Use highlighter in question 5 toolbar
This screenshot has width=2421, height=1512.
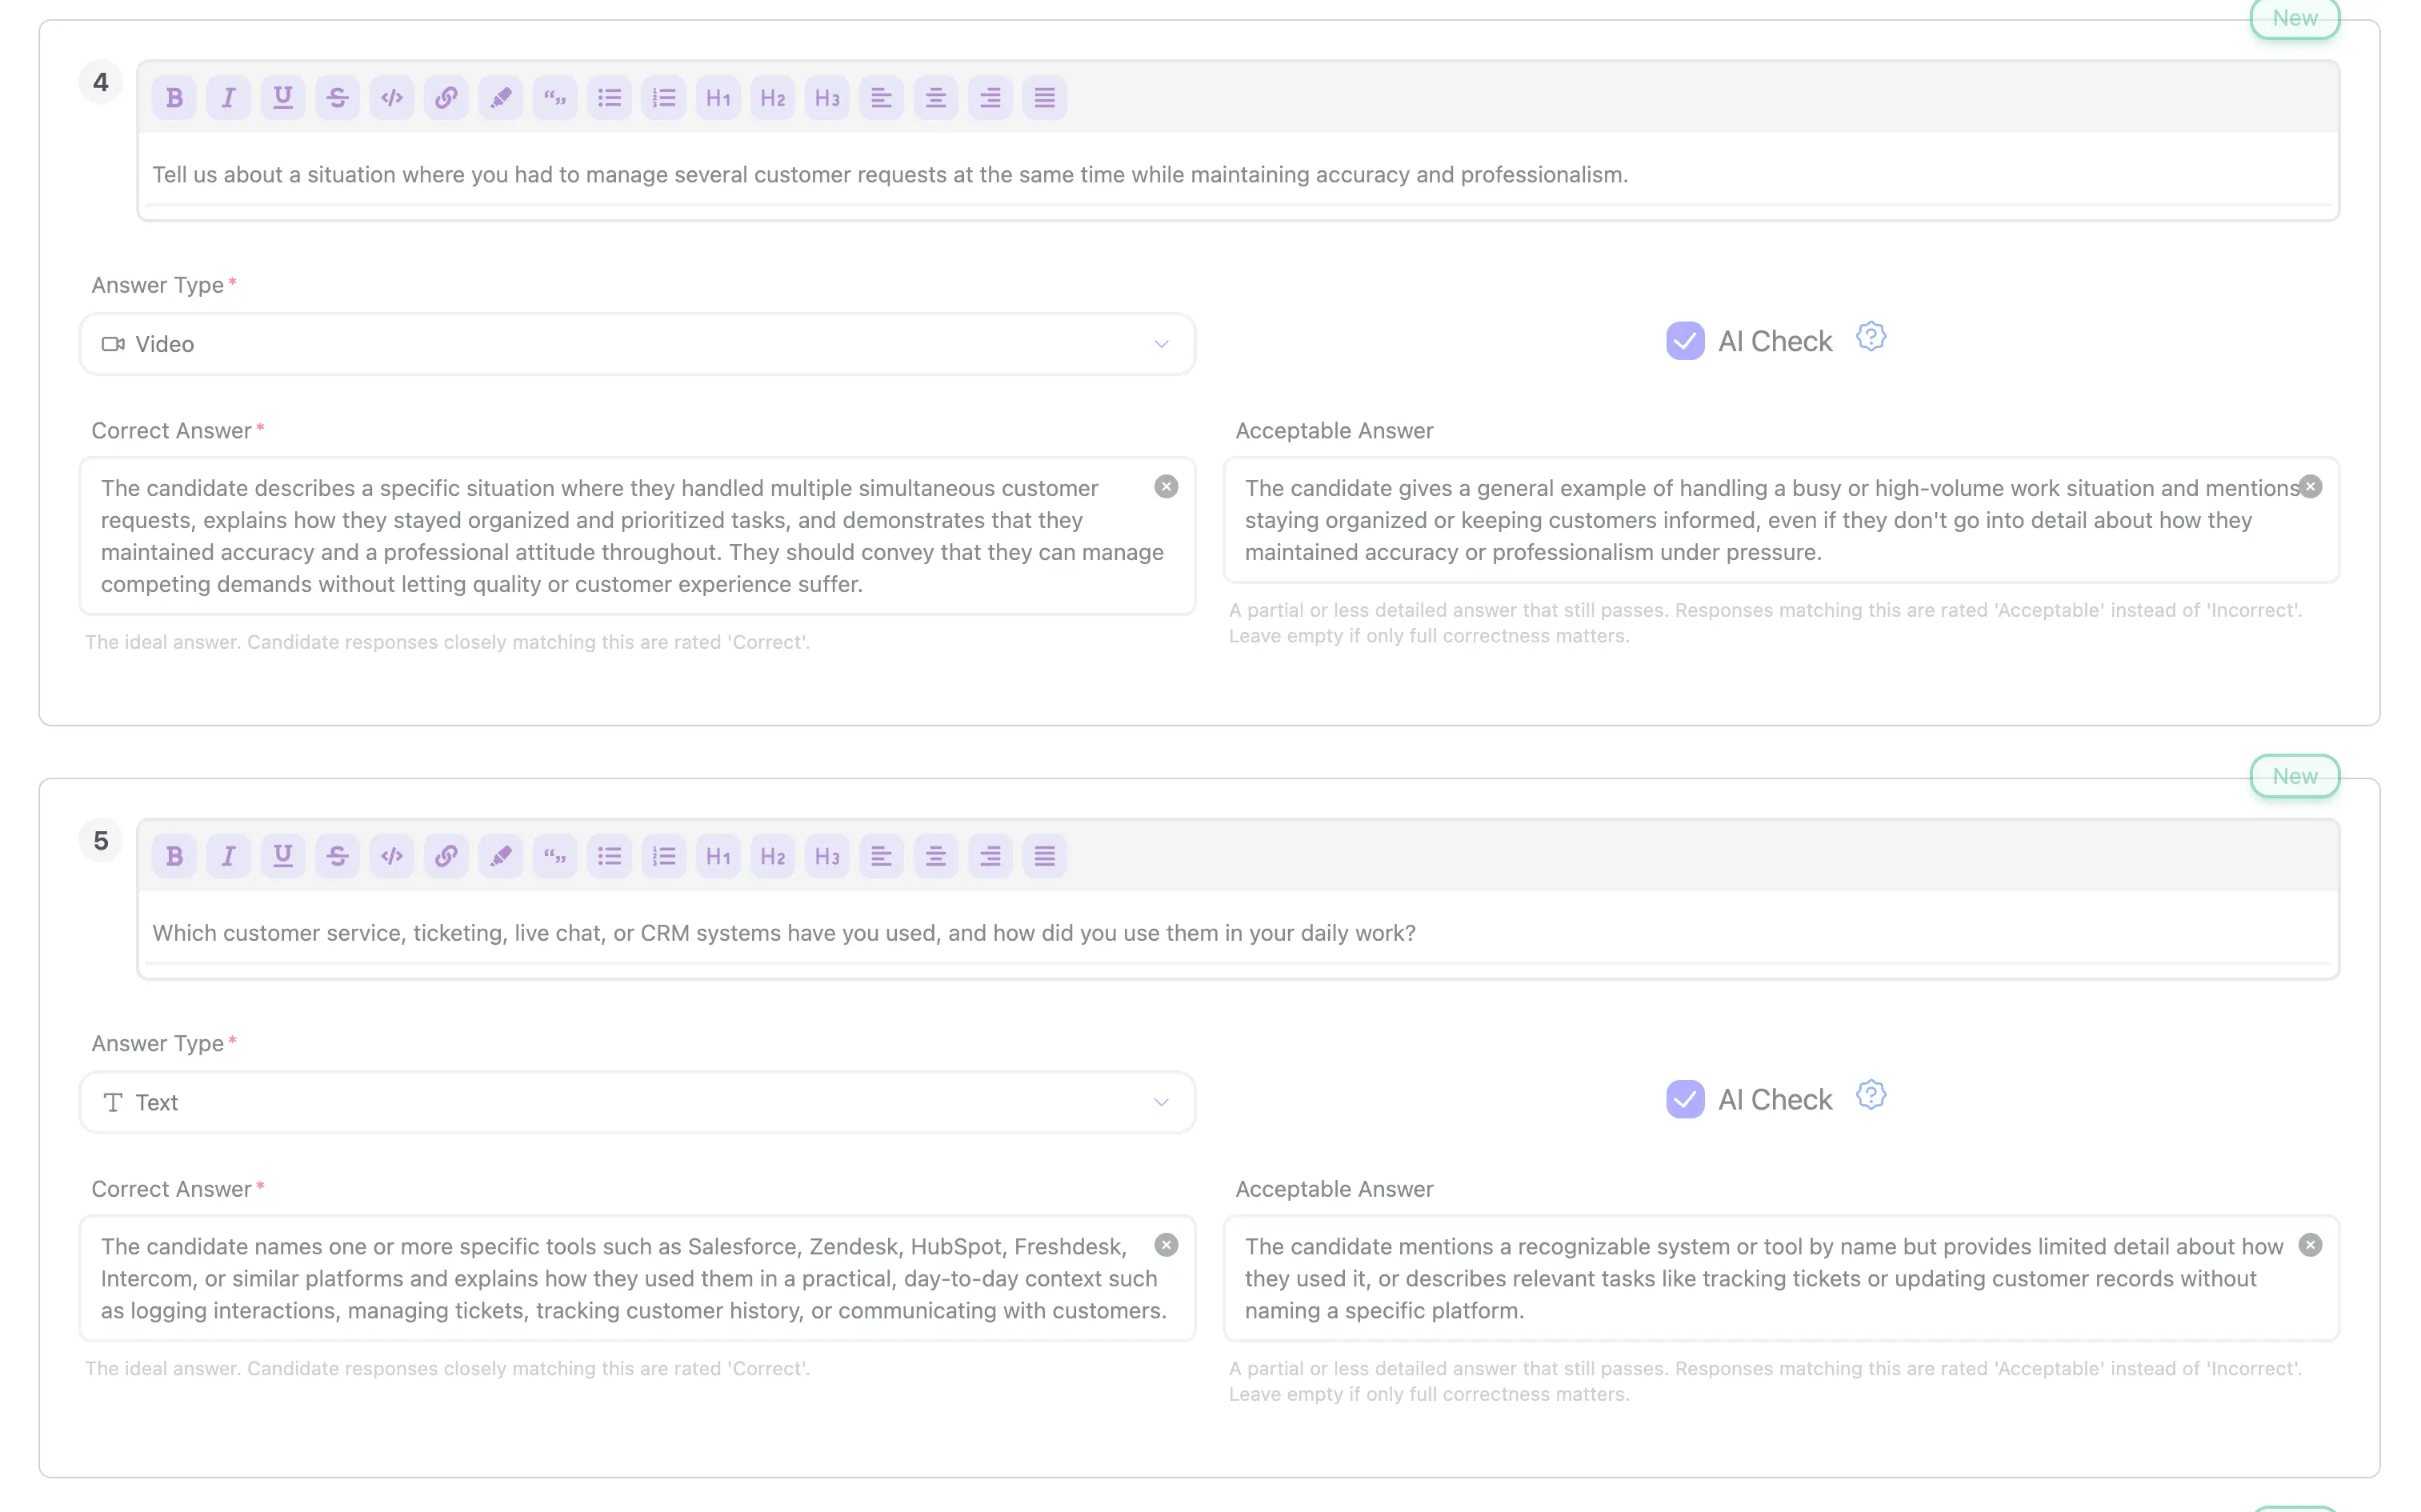[x=501, y=856]
